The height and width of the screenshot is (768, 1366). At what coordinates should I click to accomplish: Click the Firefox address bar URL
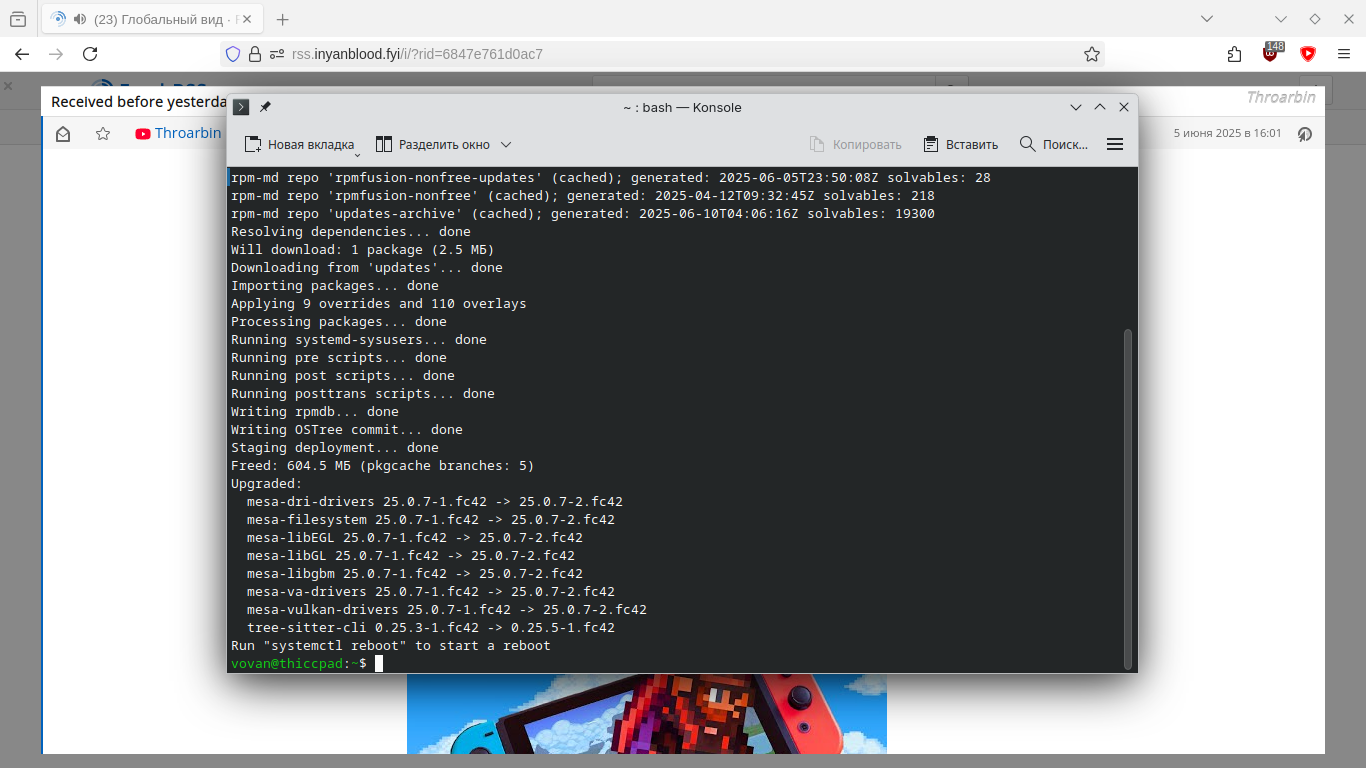tap(417, 54)
